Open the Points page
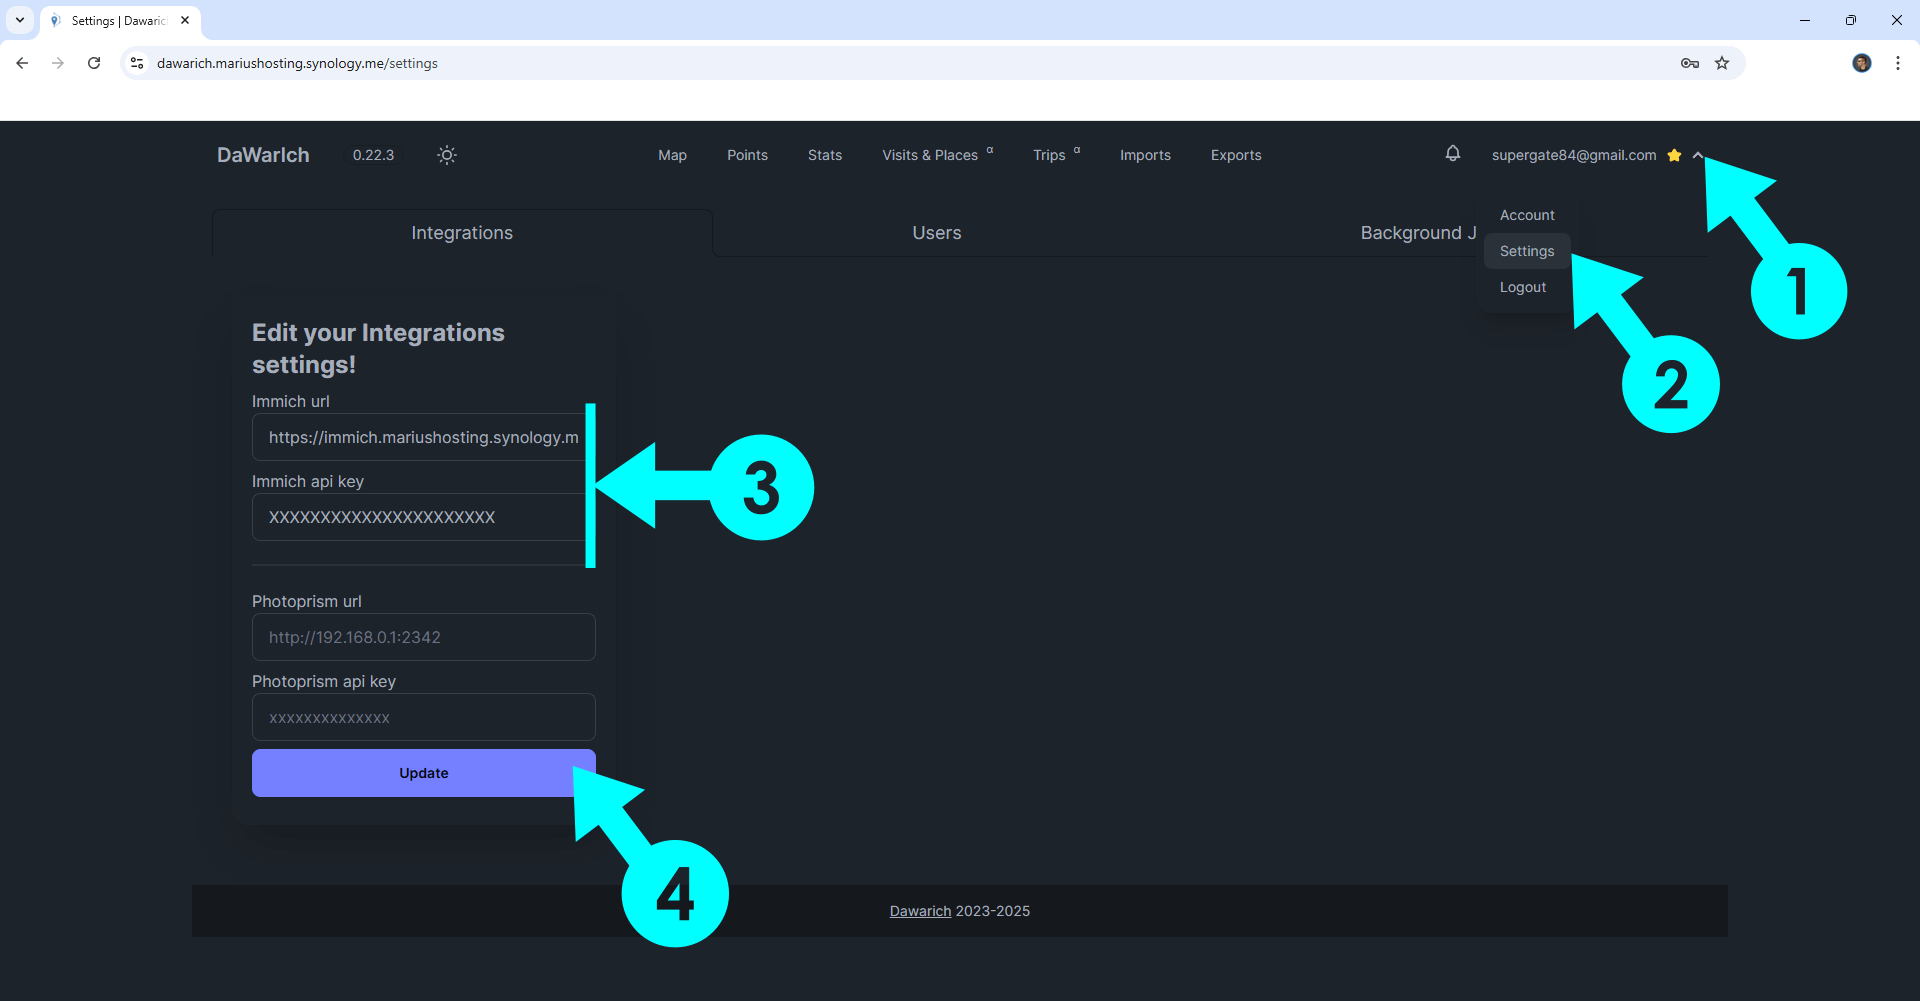 tap(747, 155)
